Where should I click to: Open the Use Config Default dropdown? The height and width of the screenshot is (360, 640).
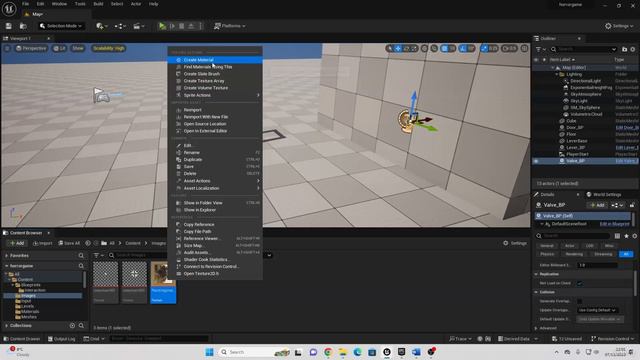coord(597,310)
